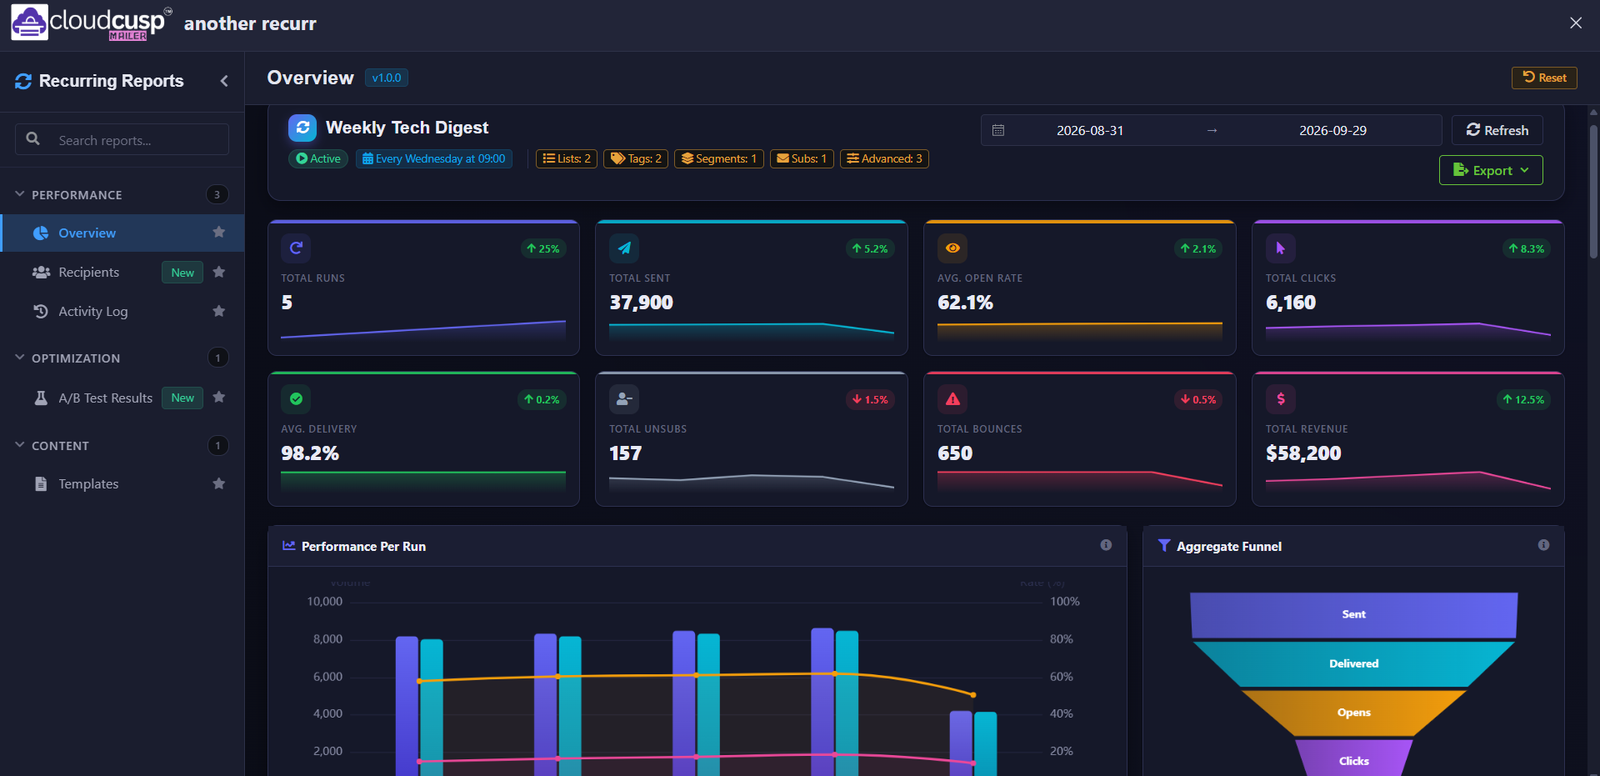Viewport: 1600px width, 776px height.
Task: Click the CloudCusp Mailer logo
Action: point(91,23)
